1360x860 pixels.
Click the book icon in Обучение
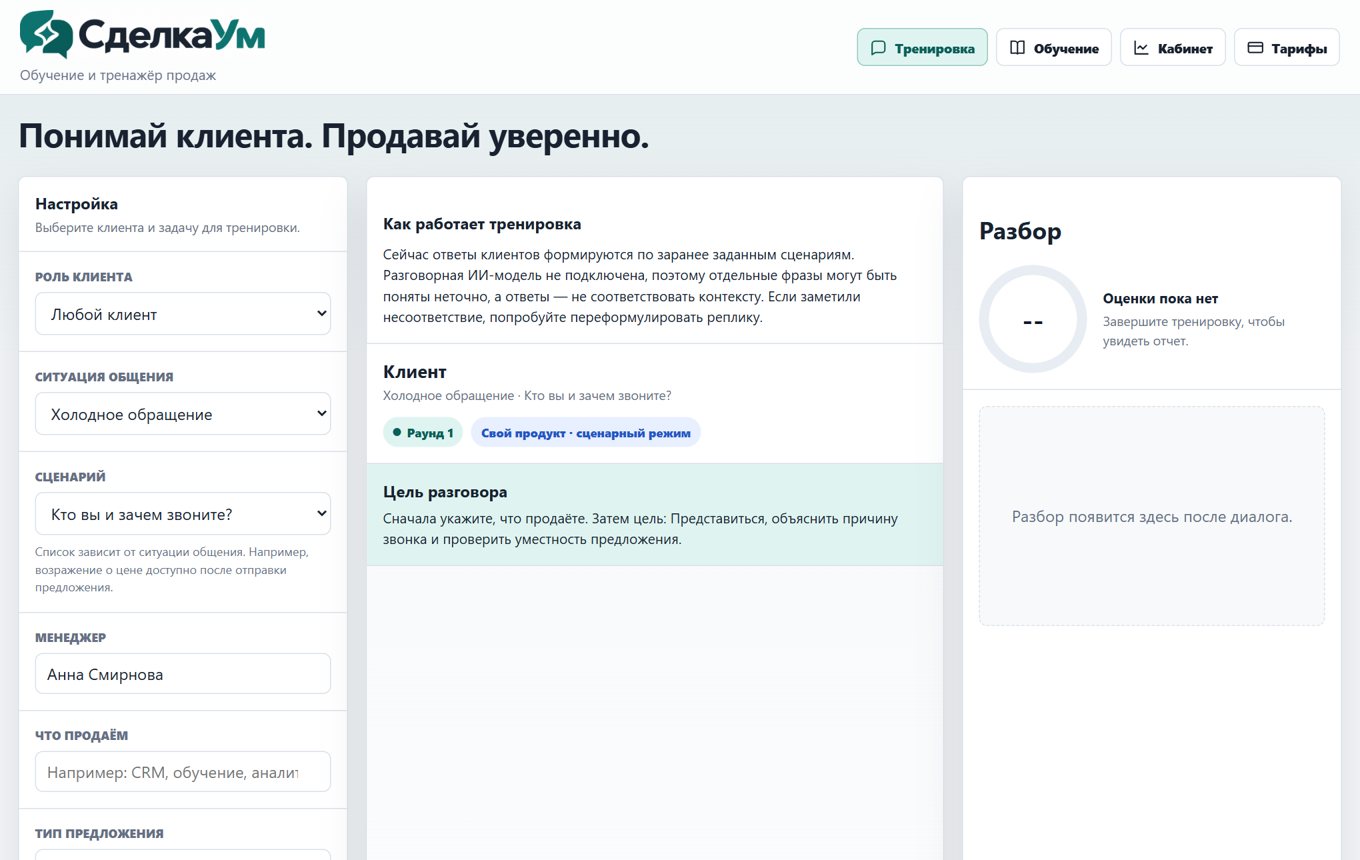point(1017,48)
